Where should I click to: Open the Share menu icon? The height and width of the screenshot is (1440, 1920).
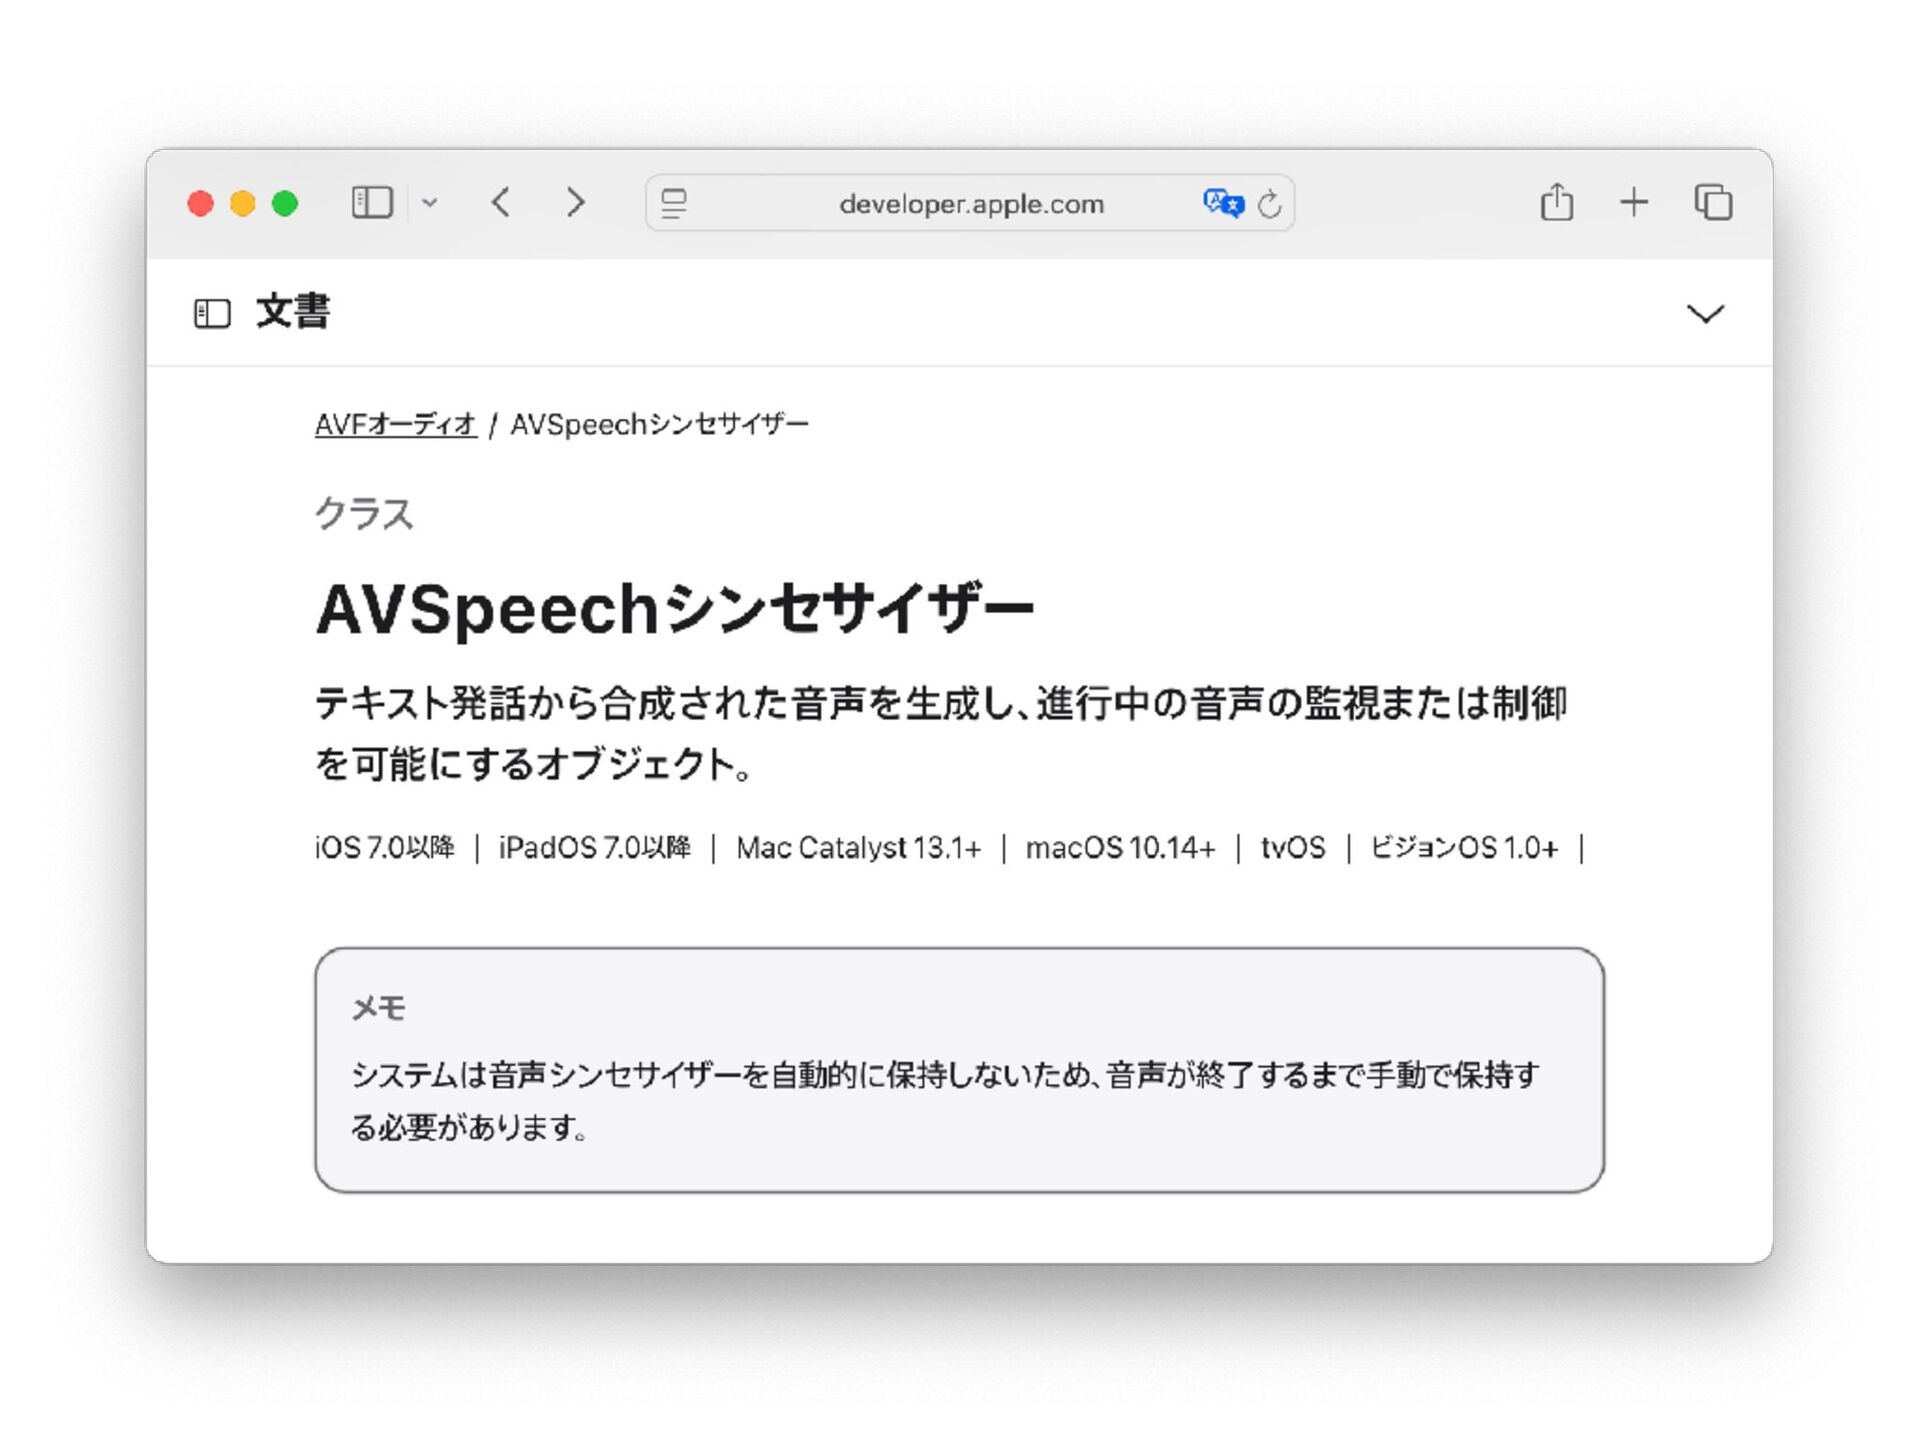click(1556, 202)
